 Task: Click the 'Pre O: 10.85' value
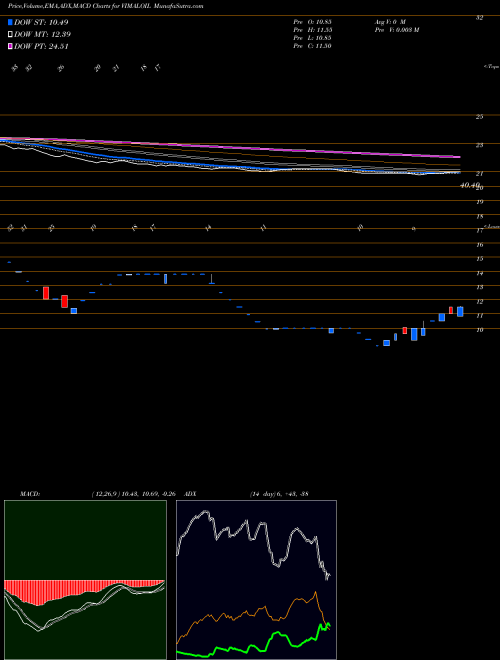(313, 21)
